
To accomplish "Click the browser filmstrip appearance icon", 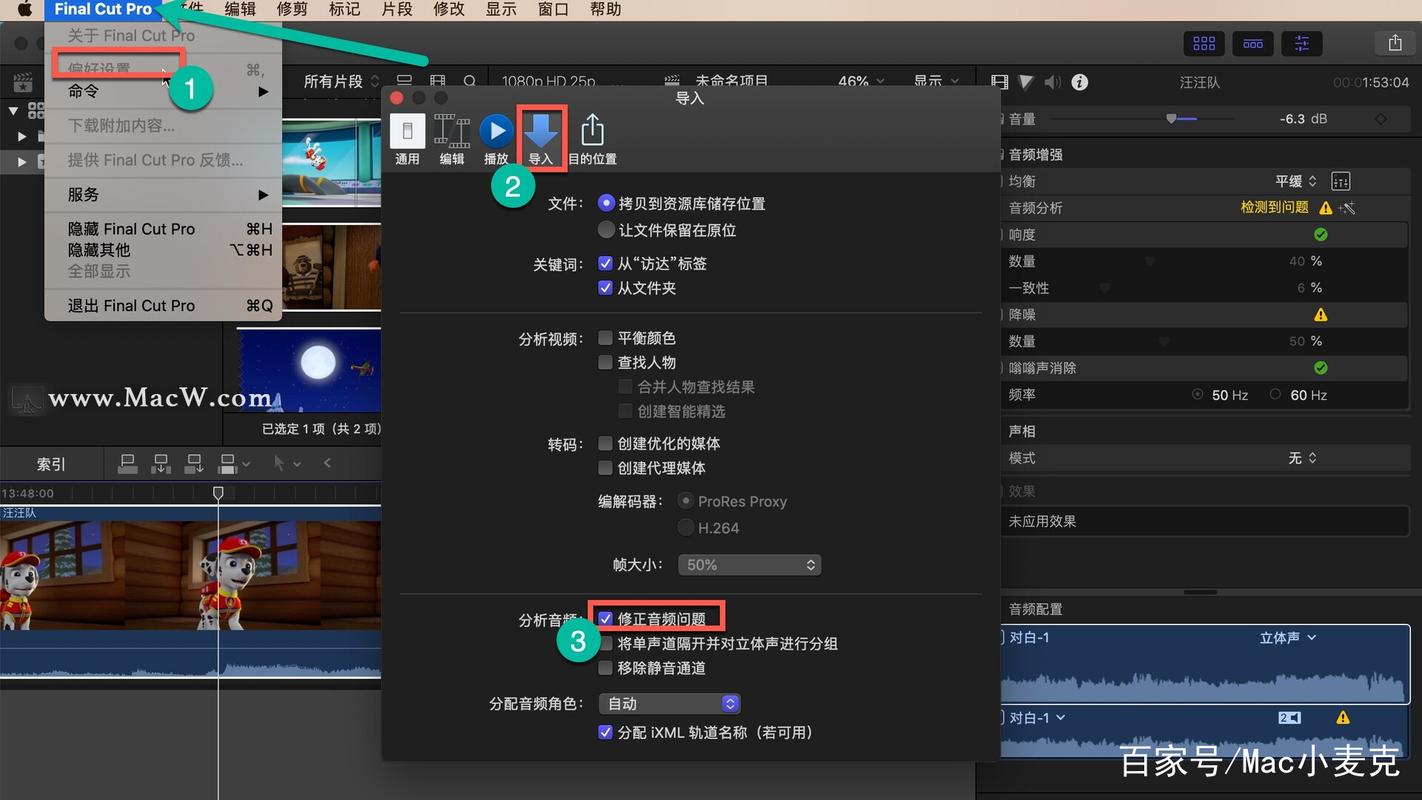I will [438, 82].
